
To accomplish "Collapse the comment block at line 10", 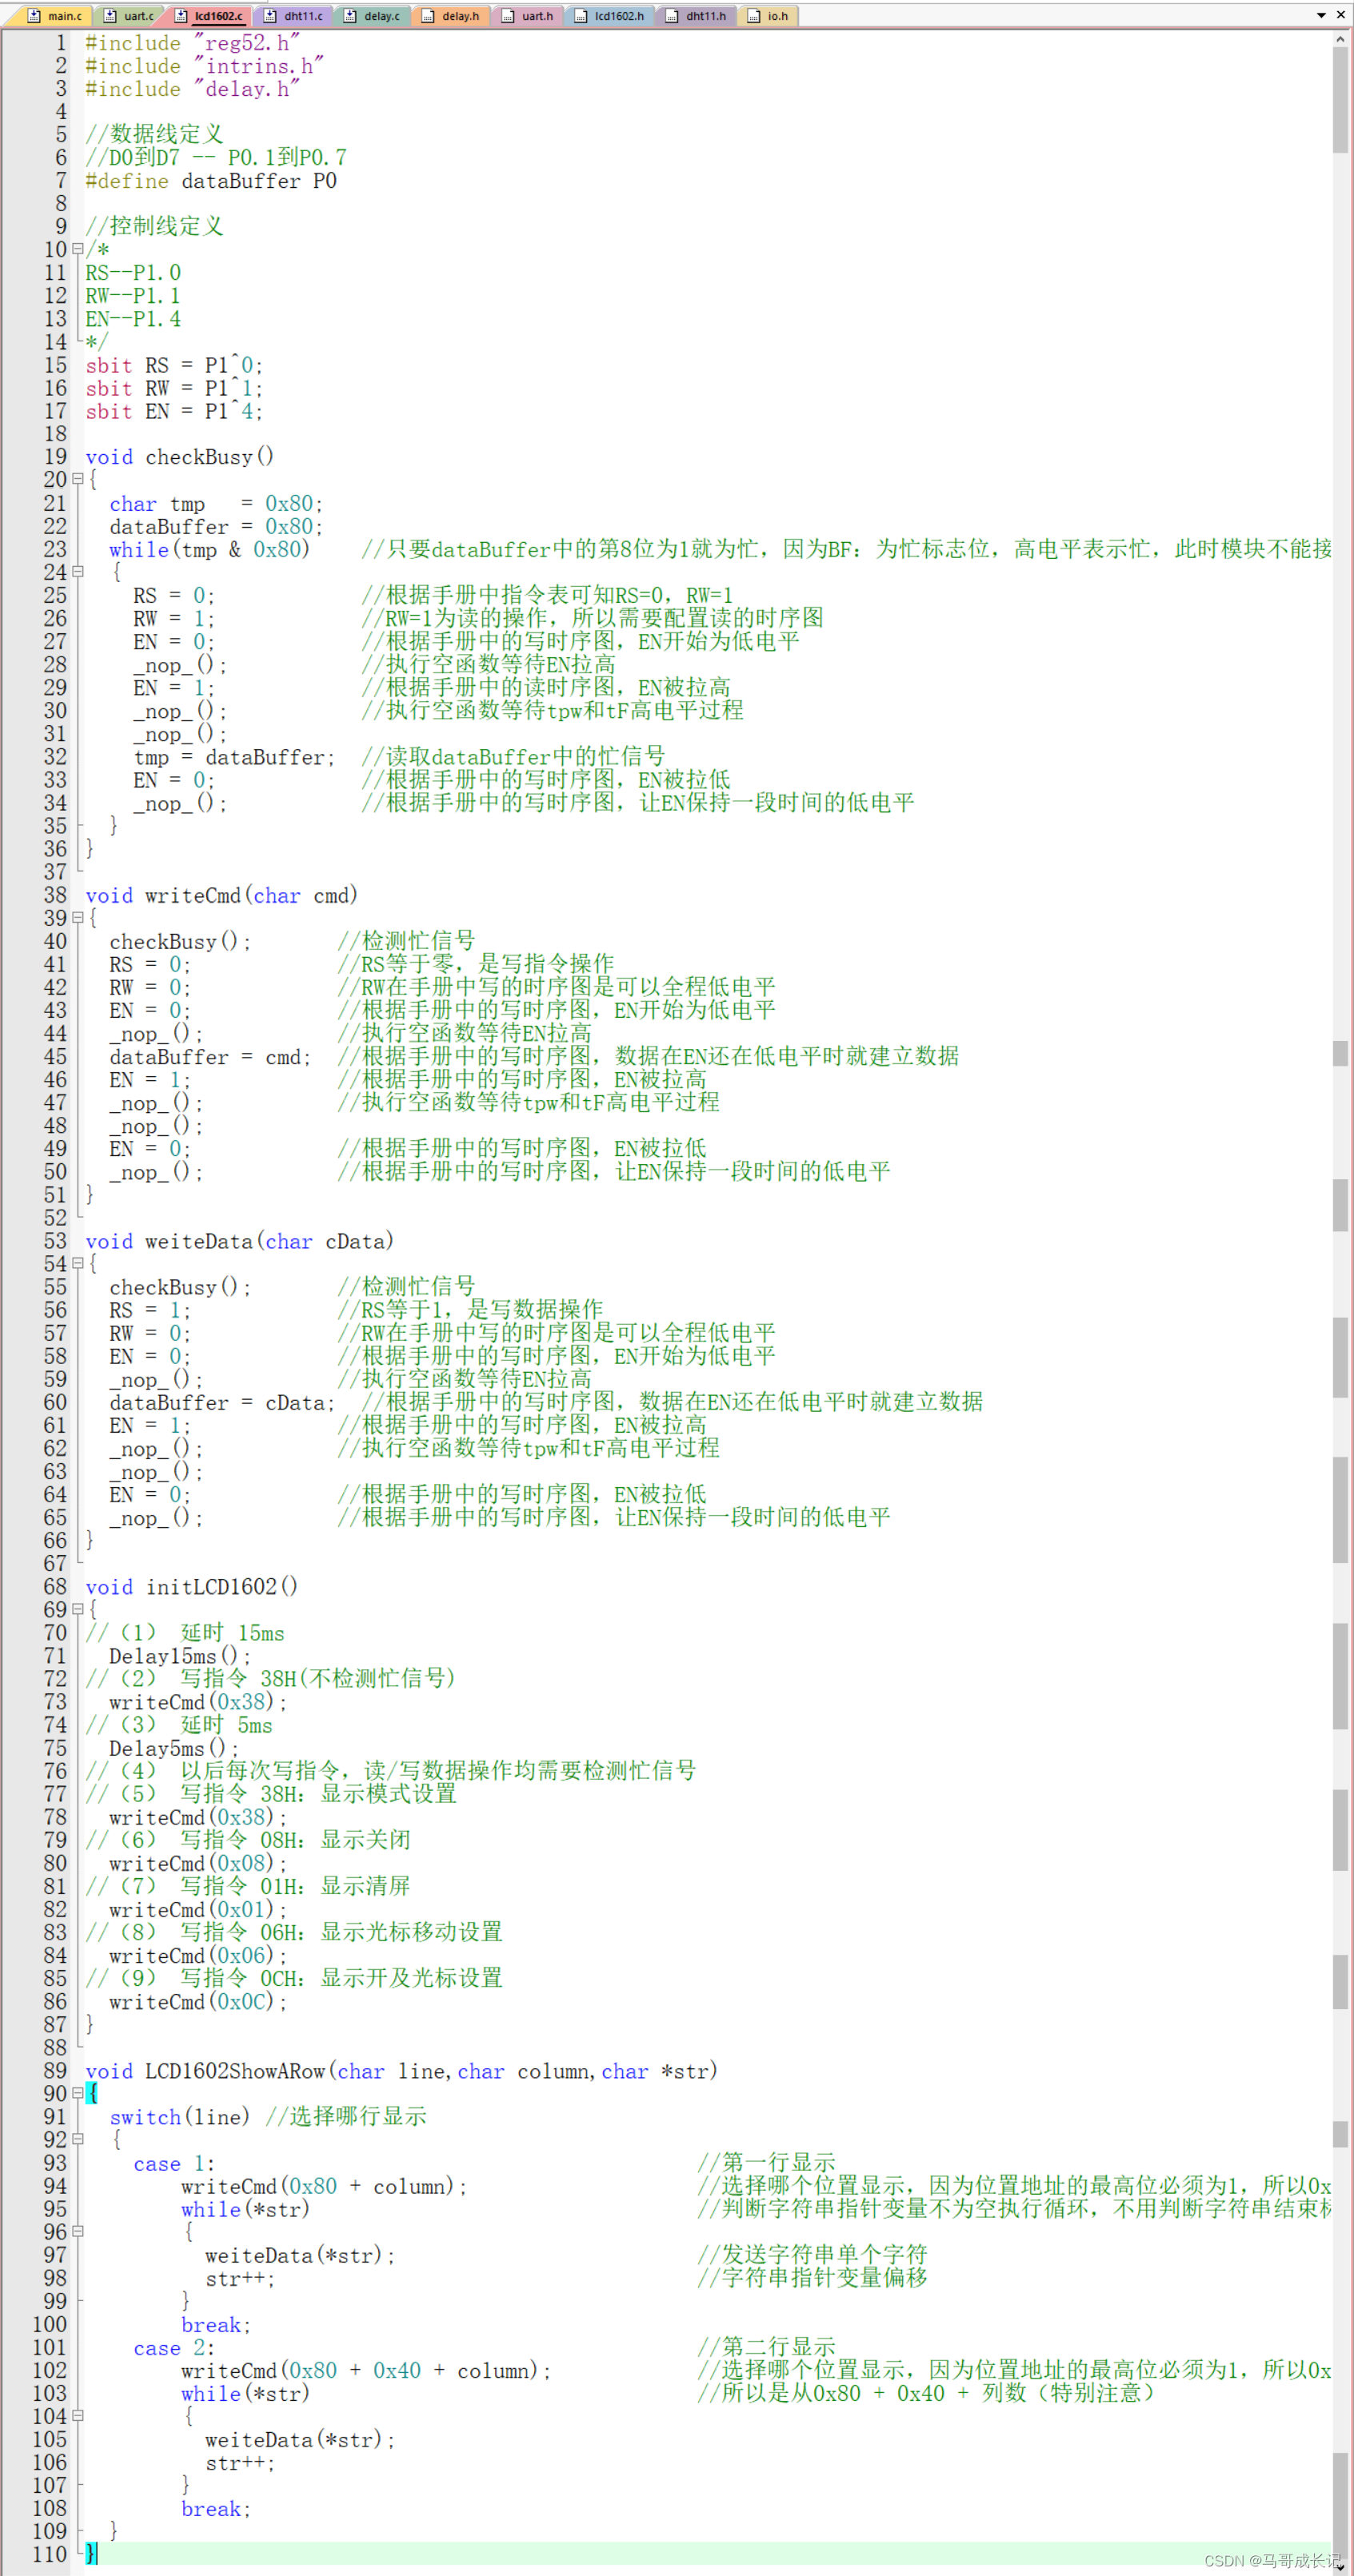I will (78, 249).
